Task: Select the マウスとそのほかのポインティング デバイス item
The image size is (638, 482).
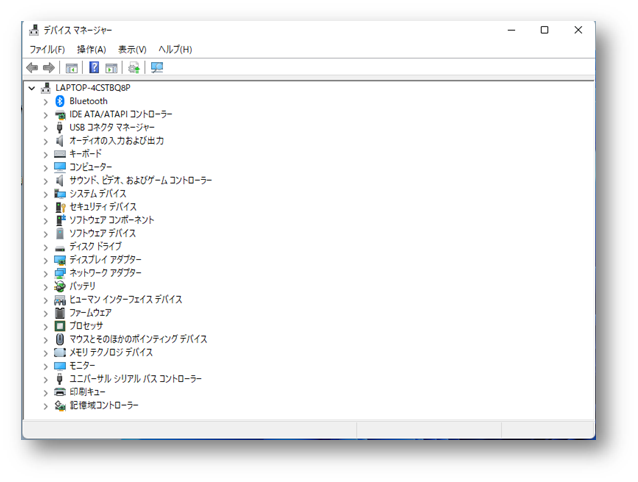Action: (138, 339)
